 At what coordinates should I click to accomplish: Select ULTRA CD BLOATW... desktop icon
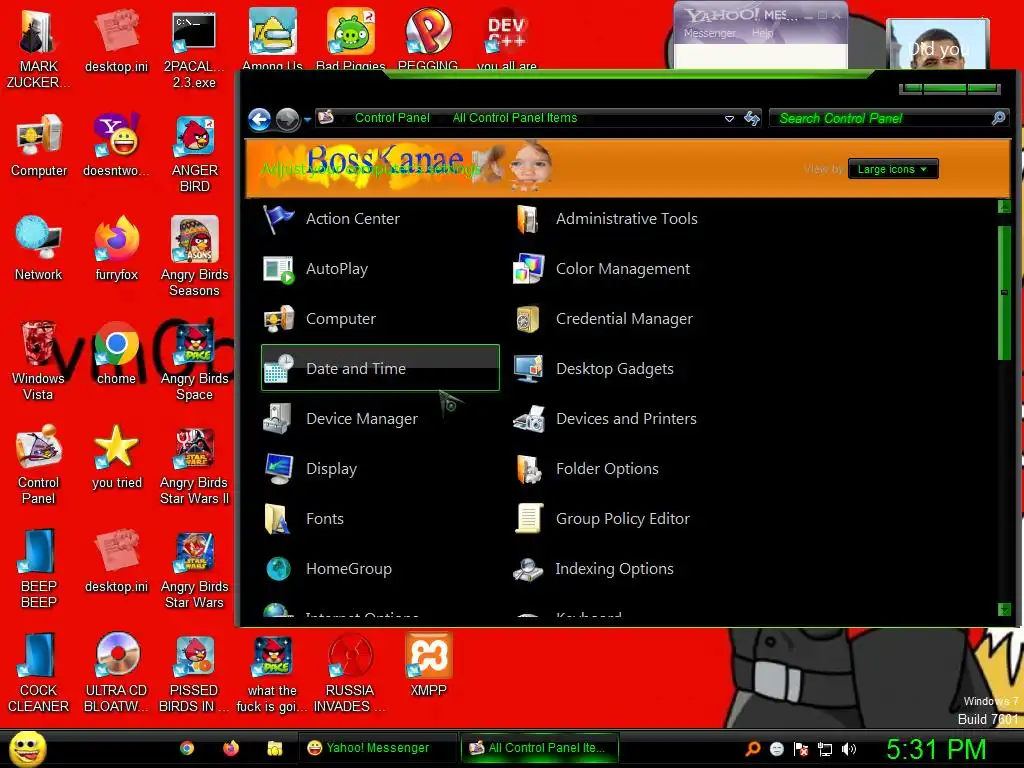pyautogui.click(x=116, y=673)
